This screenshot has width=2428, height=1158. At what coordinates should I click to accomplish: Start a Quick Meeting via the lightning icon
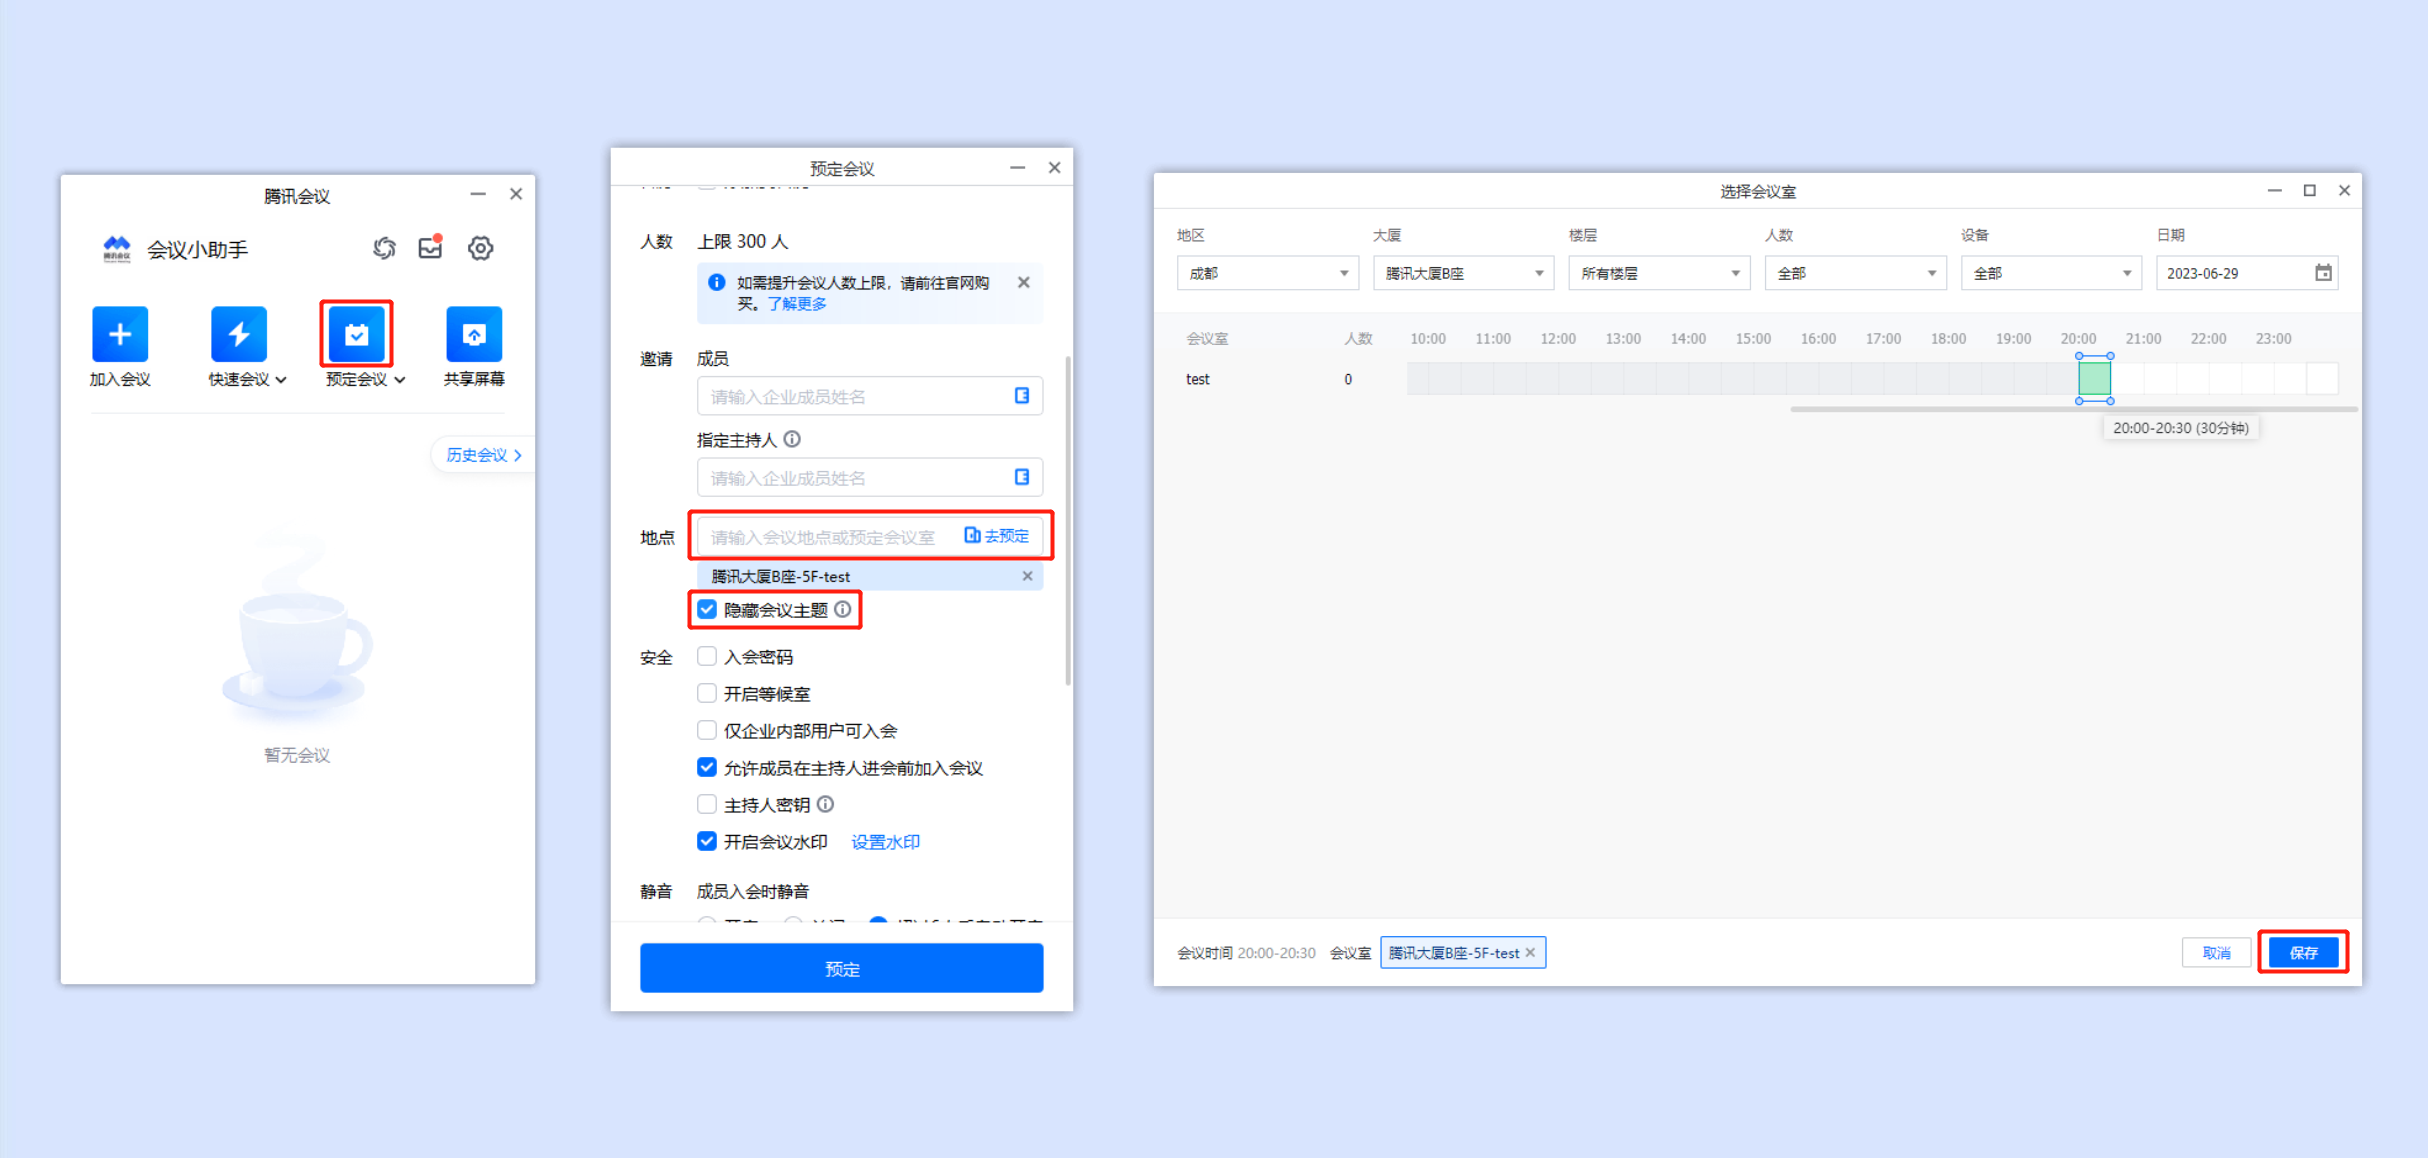coord(239,334)
